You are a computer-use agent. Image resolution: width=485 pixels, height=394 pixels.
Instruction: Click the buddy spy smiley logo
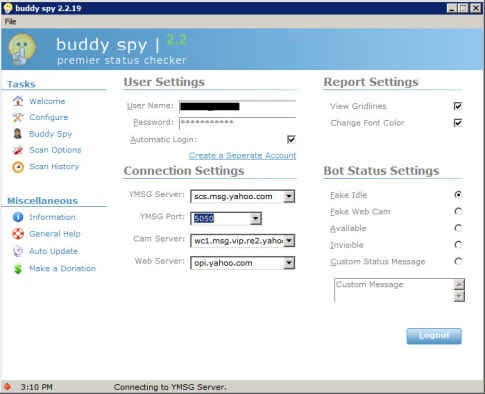pyautogui.click(x=22, y=49)
